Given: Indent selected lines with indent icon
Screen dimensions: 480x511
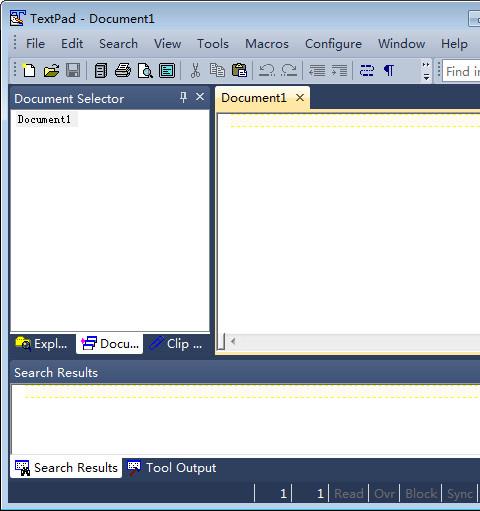Looking at the screenshot, I should [x=339, y=71].
